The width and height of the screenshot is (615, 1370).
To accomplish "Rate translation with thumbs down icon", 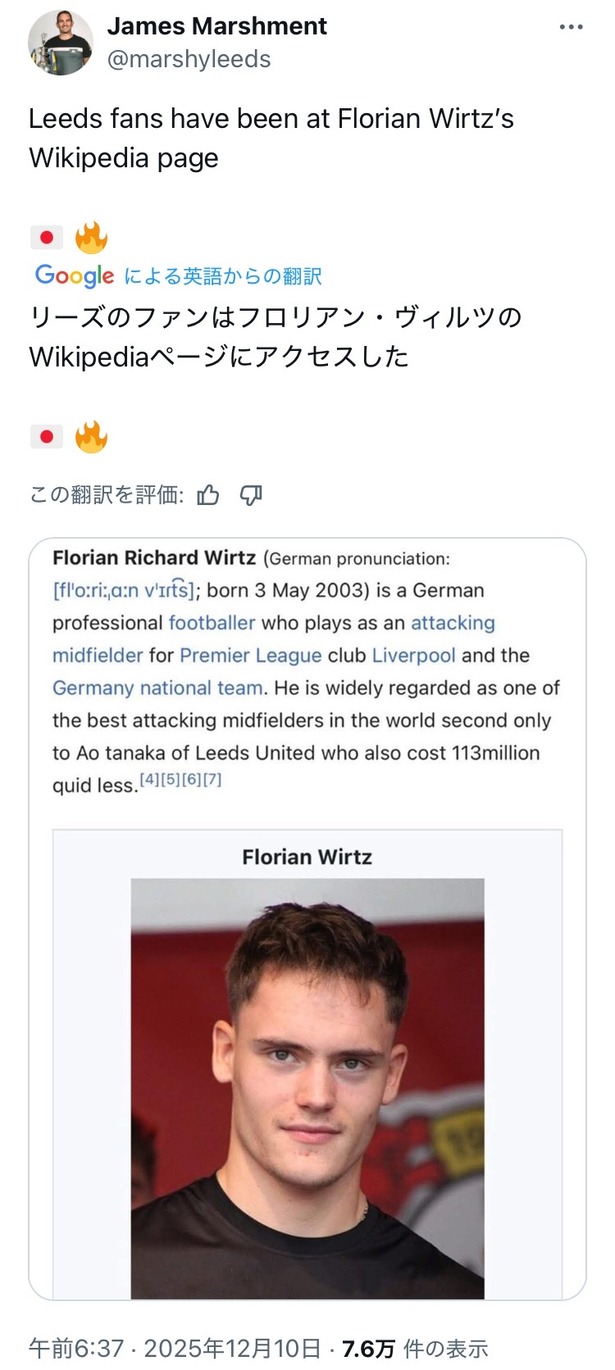I will point(251,494).
